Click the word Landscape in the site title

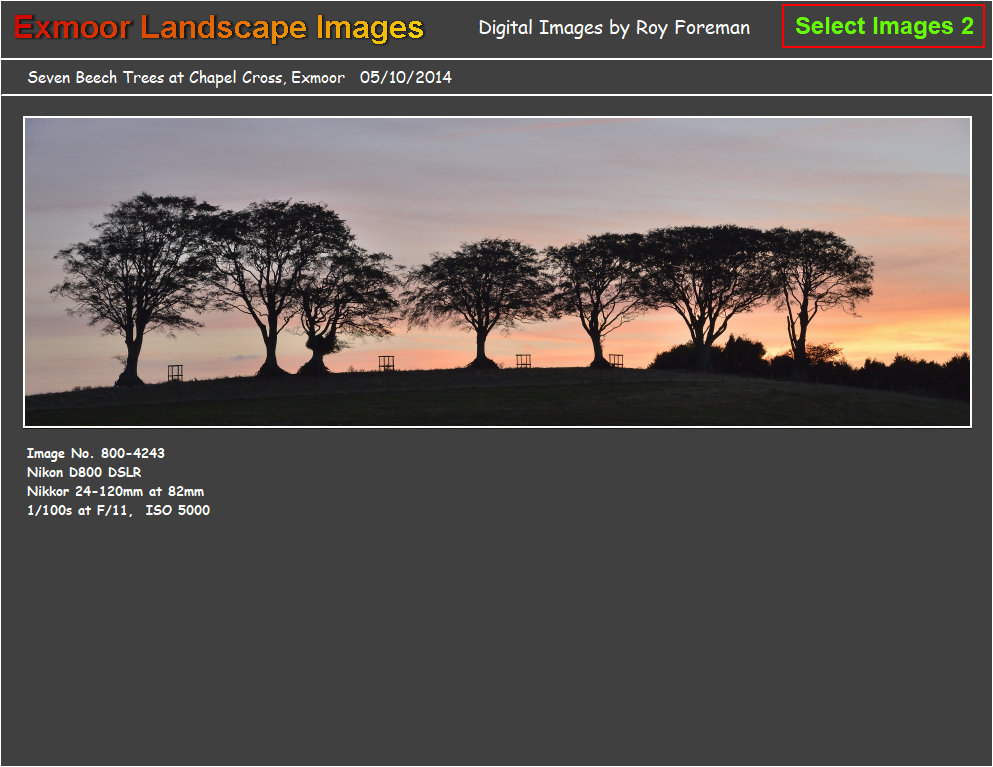pyautogui.click(x=222, y=29)
